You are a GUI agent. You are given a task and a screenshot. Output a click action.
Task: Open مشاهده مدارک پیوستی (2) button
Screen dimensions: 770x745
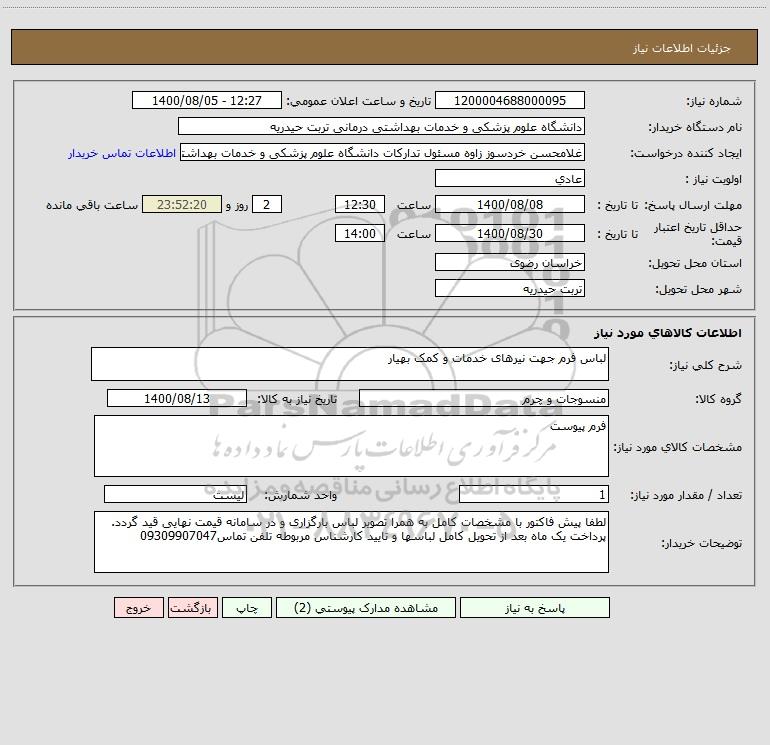coord(366,608)
